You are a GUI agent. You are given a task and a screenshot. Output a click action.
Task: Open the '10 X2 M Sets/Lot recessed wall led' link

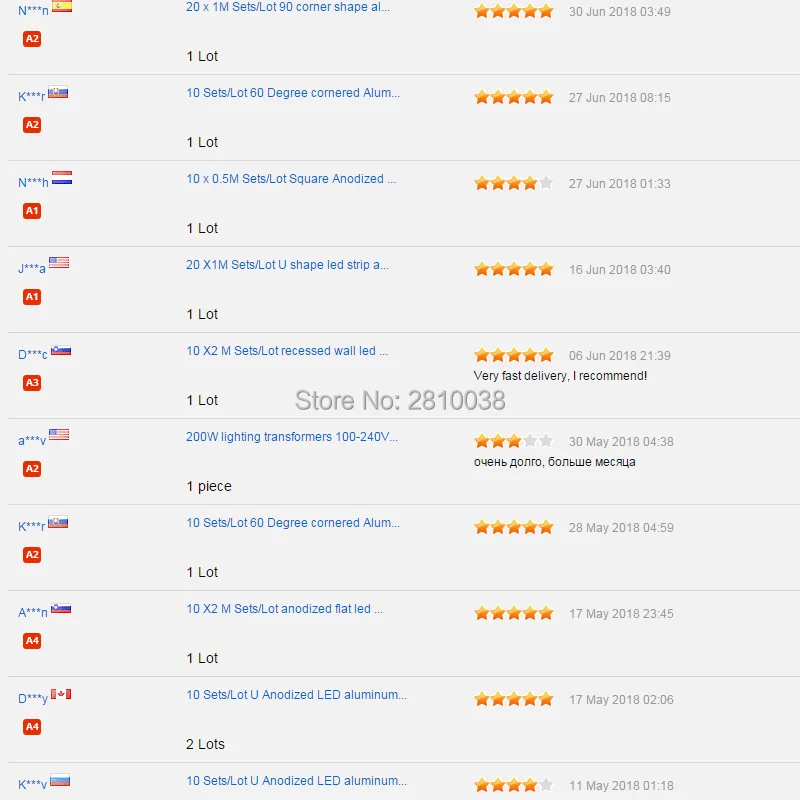pyautogui.click(x=287, y=351)
